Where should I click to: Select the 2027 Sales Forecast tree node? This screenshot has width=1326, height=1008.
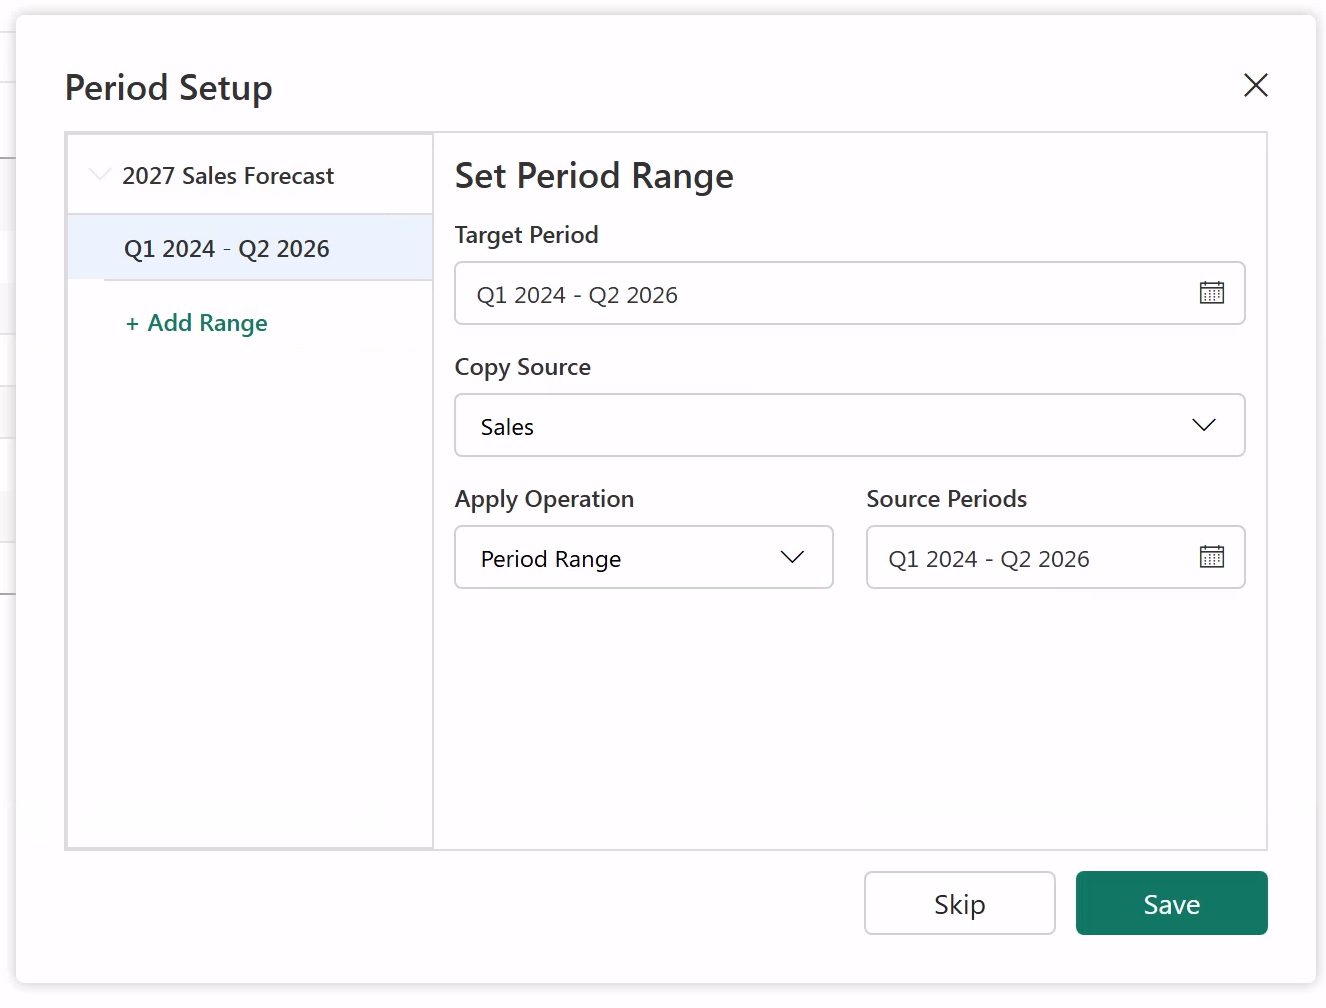point(228,176)
